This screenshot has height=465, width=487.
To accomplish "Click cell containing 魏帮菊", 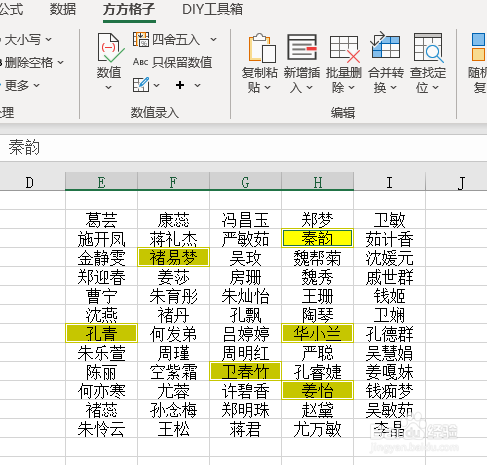I will pyautogui.click(x=317, y=258).
